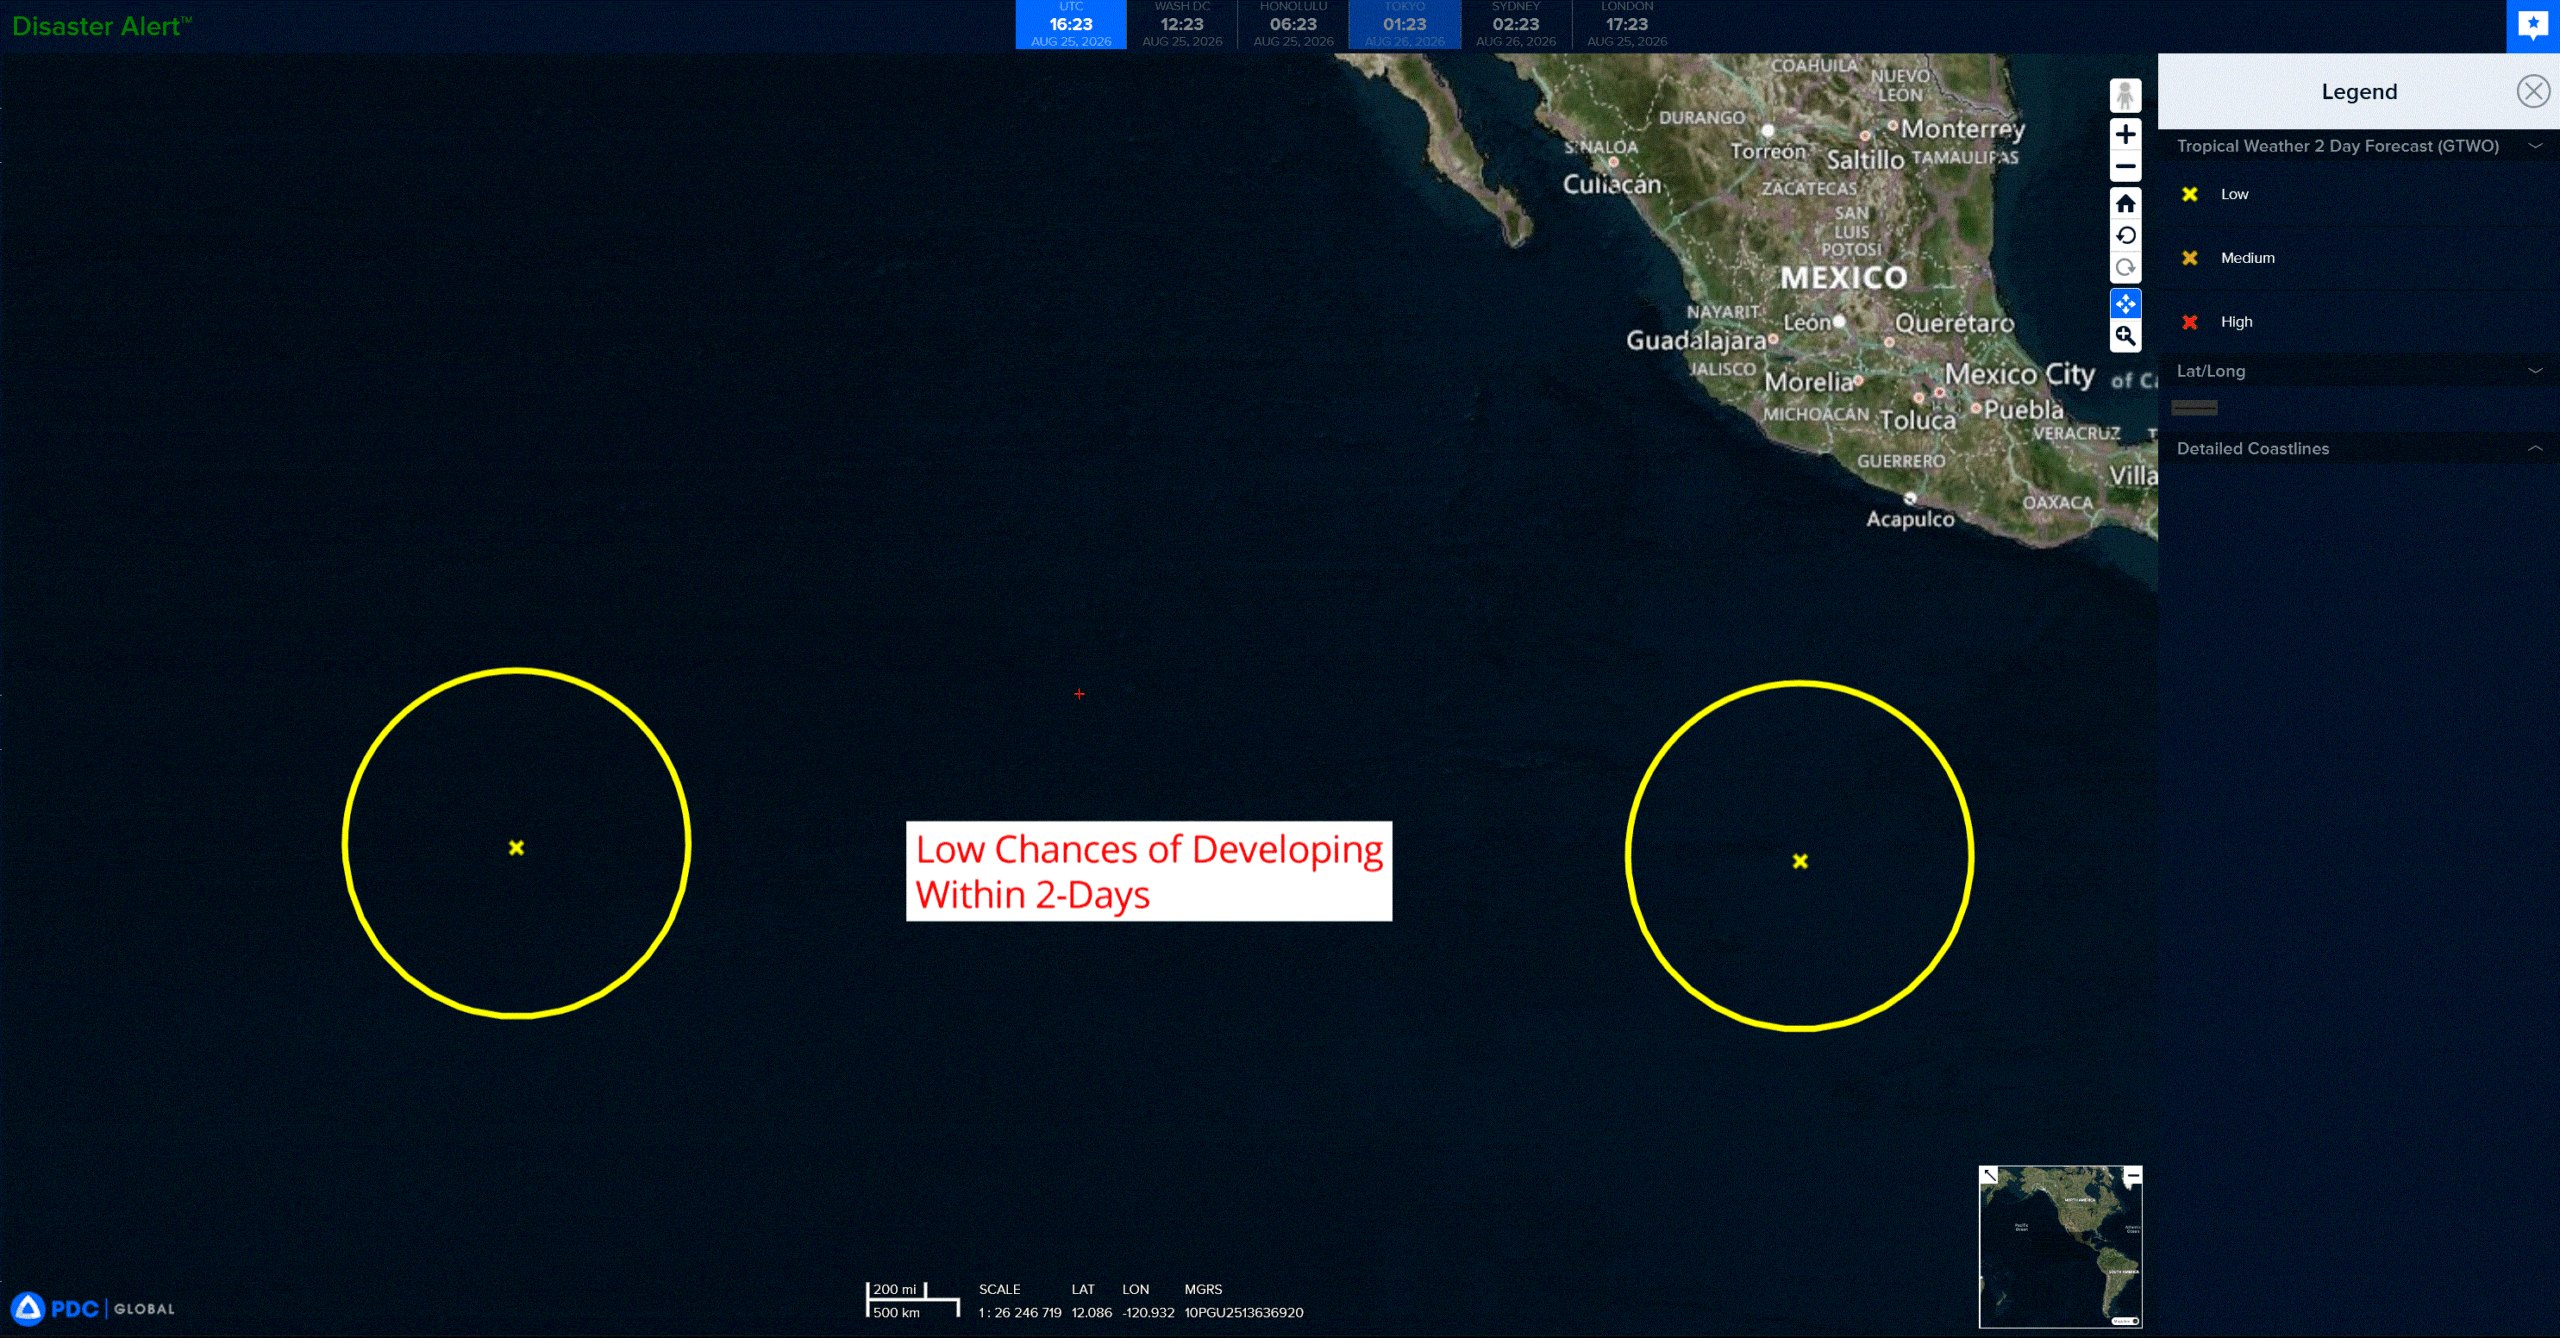Click the Mexico City map label
The width and height of the screenshot is (2560, 1338).
click(2019, 374)
